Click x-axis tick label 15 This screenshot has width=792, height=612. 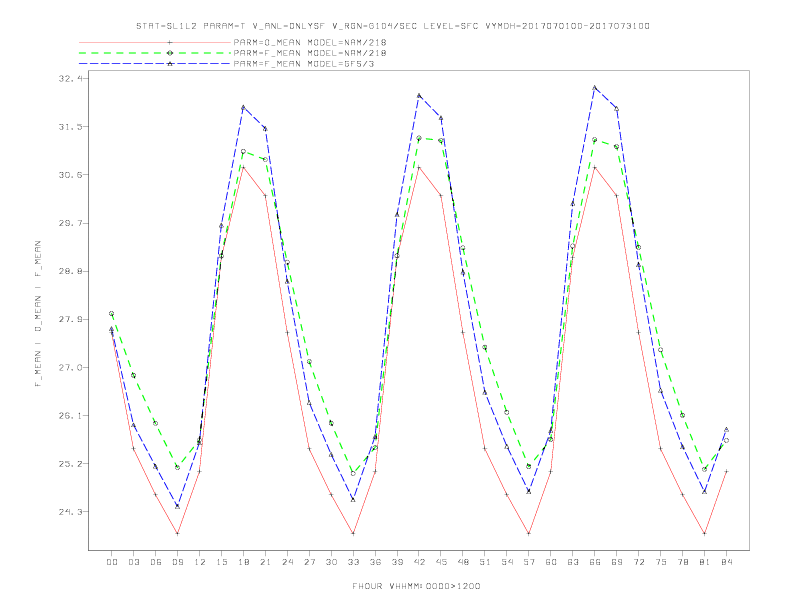pos(221,562)
